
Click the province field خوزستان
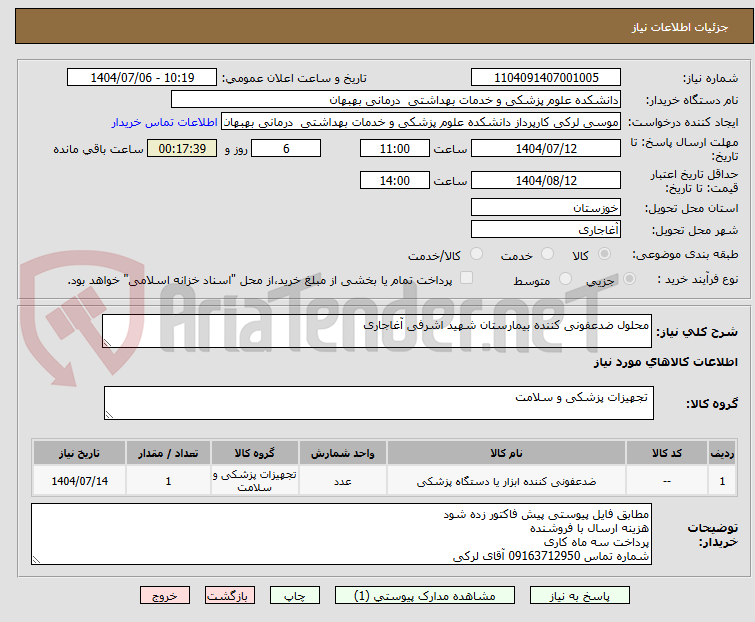[x=546, y=207]
